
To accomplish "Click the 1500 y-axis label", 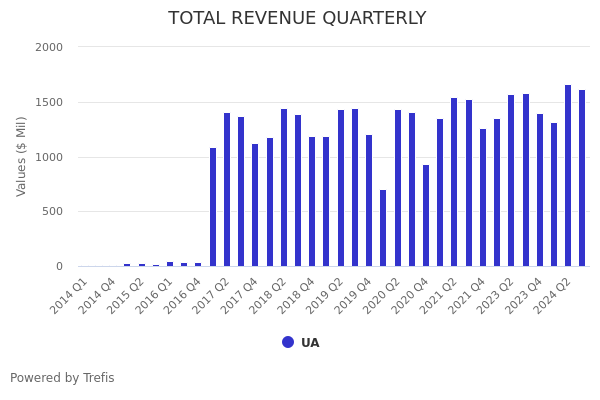I will [49, 102].
